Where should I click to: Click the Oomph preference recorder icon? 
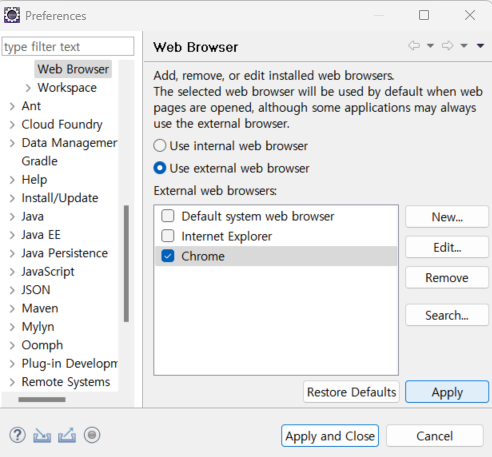tap(92, 435)
